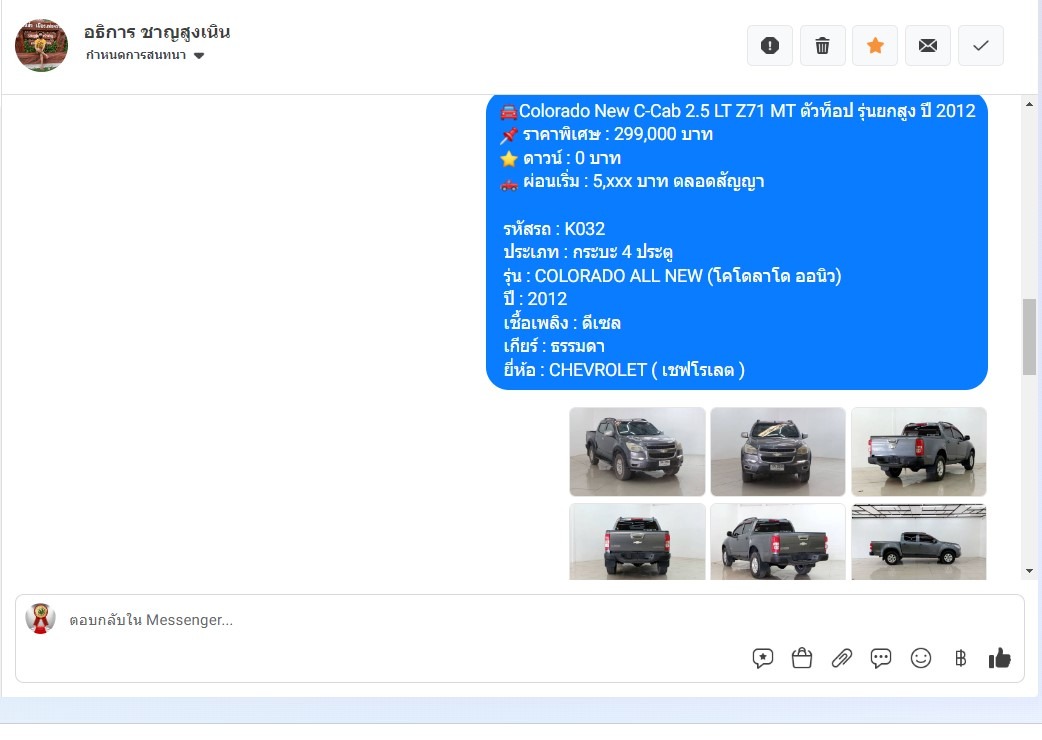Click the chat scrollbar thumb

pos(1029,337)
